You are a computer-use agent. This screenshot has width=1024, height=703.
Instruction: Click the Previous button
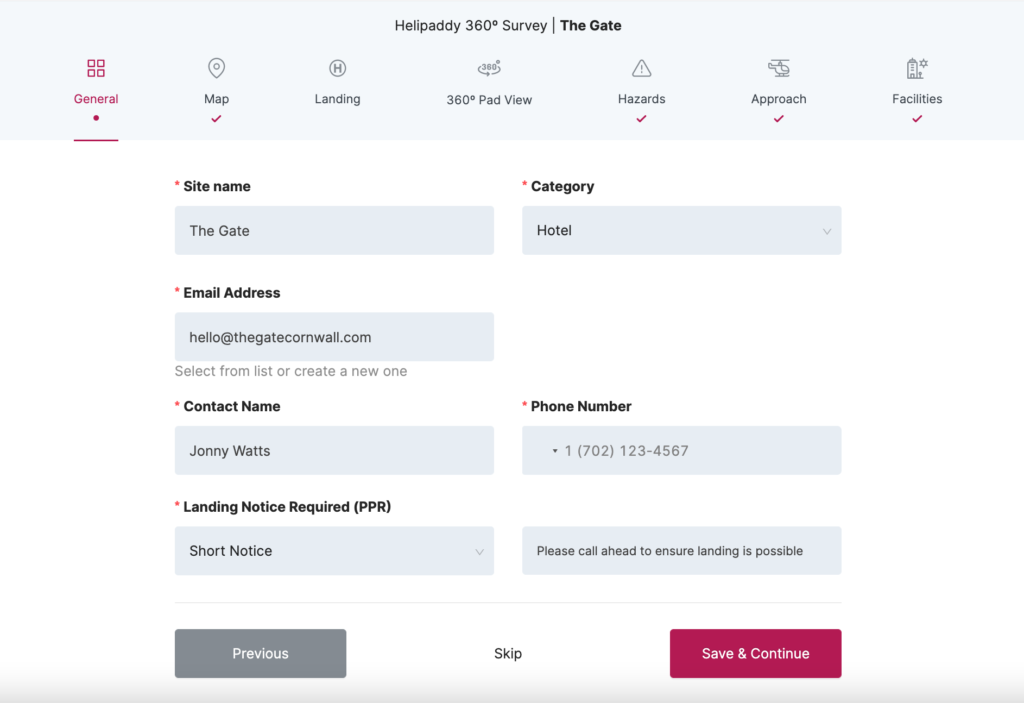pyautogui.click(x=260, y=654)
